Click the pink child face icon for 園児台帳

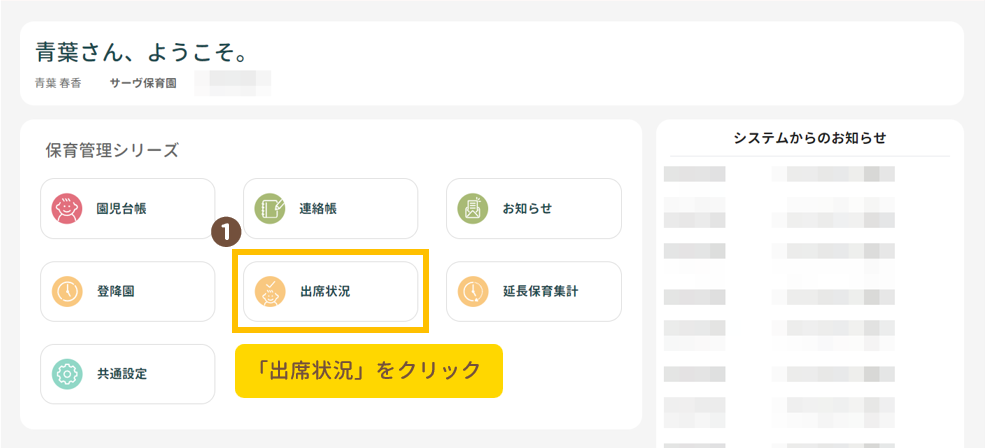coord(67,209)
